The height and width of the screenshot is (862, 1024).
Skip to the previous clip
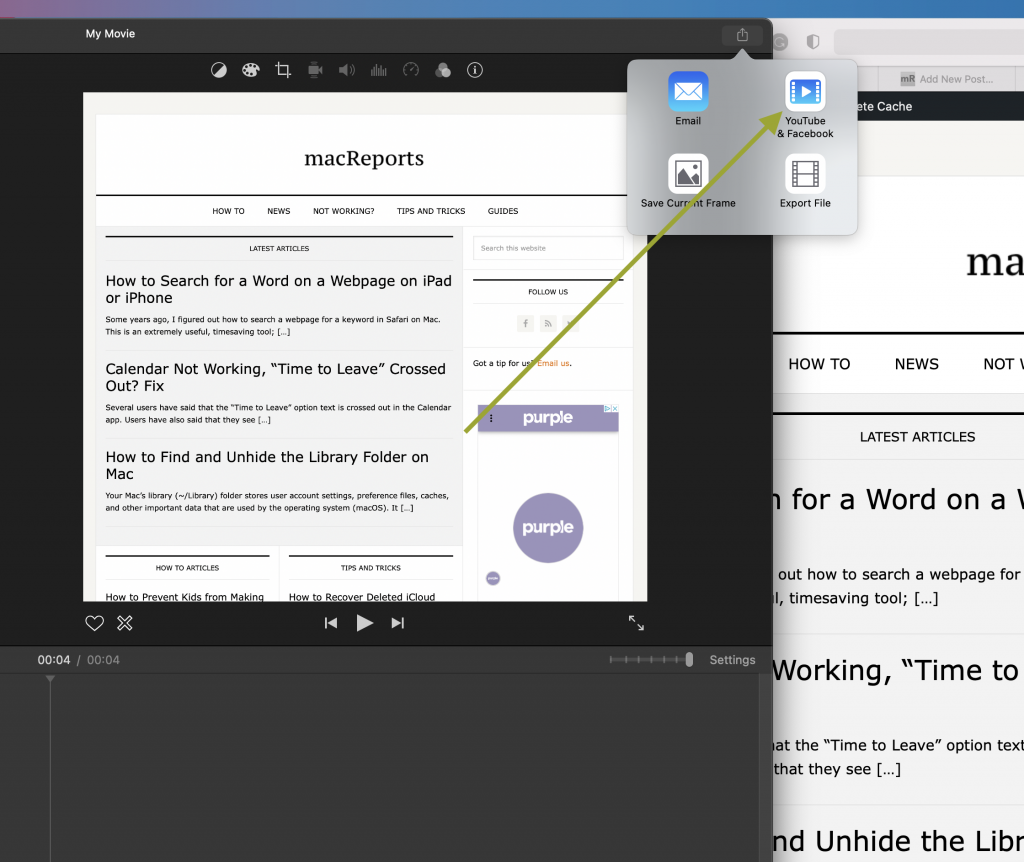click(331, 623)
